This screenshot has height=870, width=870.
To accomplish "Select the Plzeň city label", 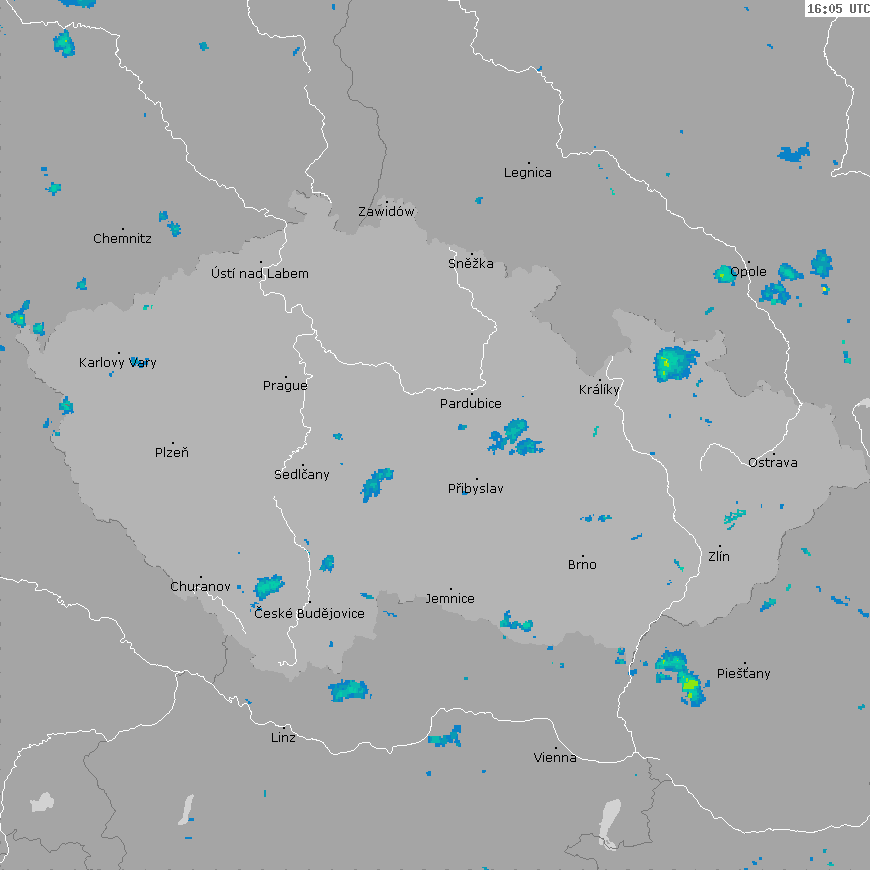I will tap(172, 453).
